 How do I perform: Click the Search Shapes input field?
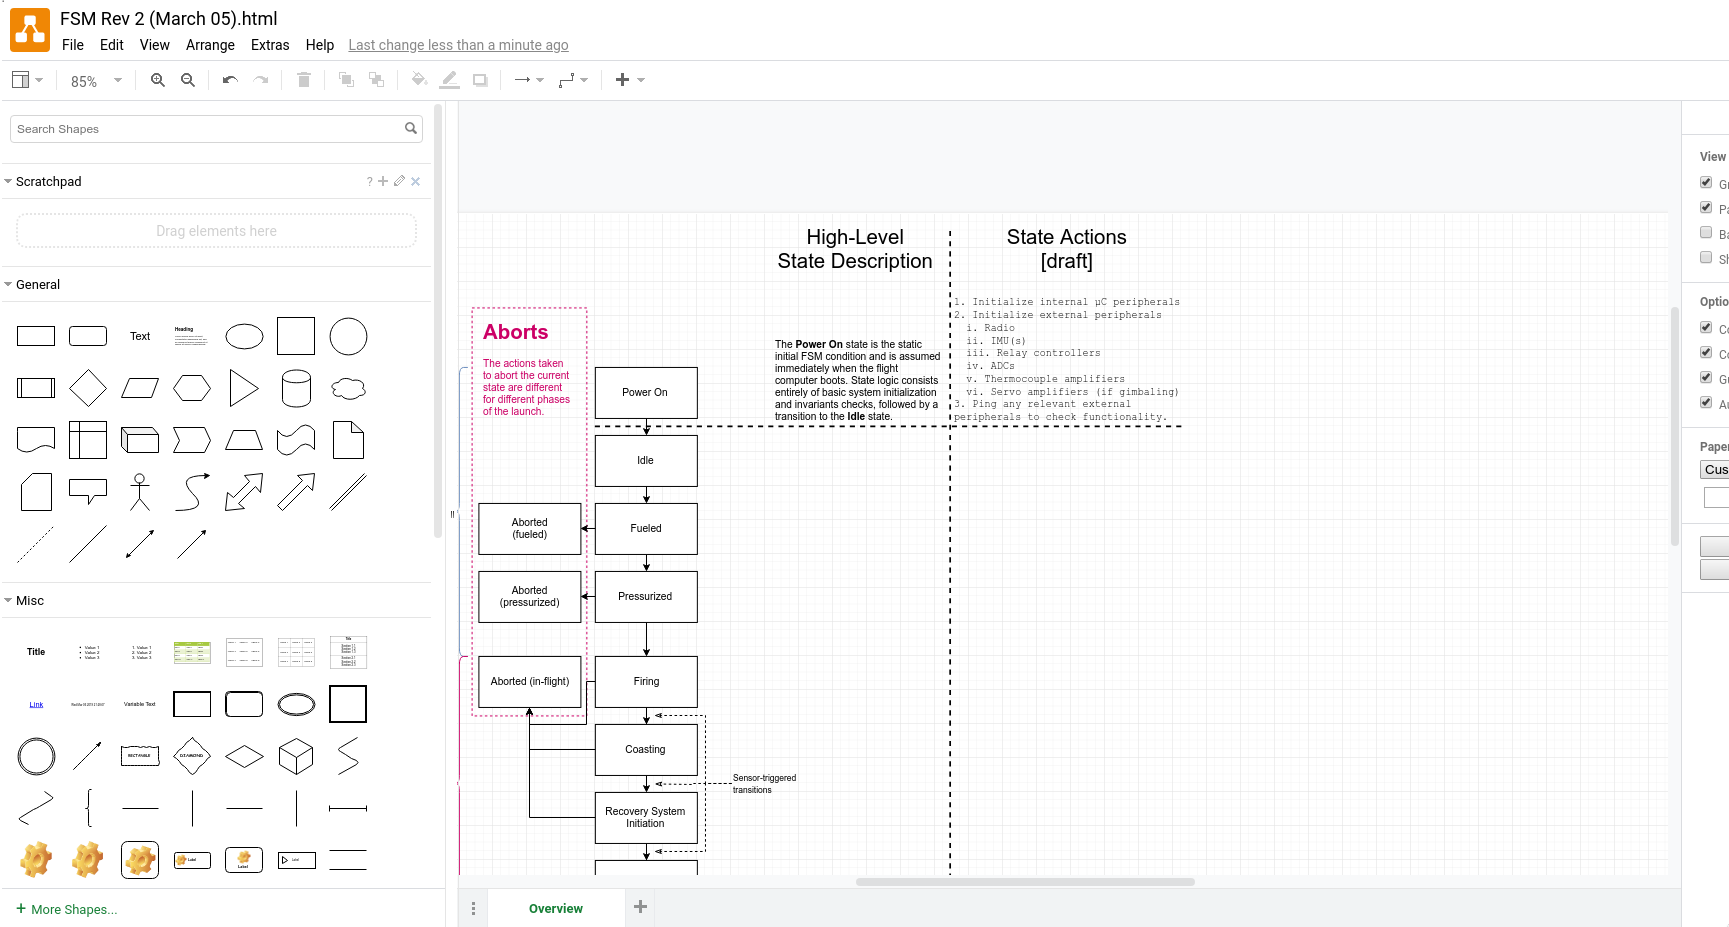(x=207, y=129)
